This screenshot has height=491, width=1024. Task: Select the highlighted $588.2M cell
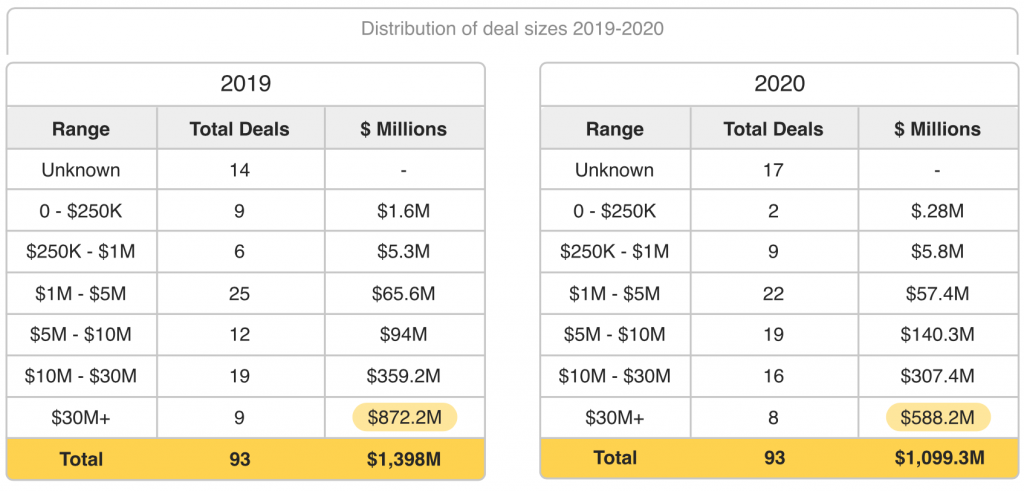tap(937, 417)
